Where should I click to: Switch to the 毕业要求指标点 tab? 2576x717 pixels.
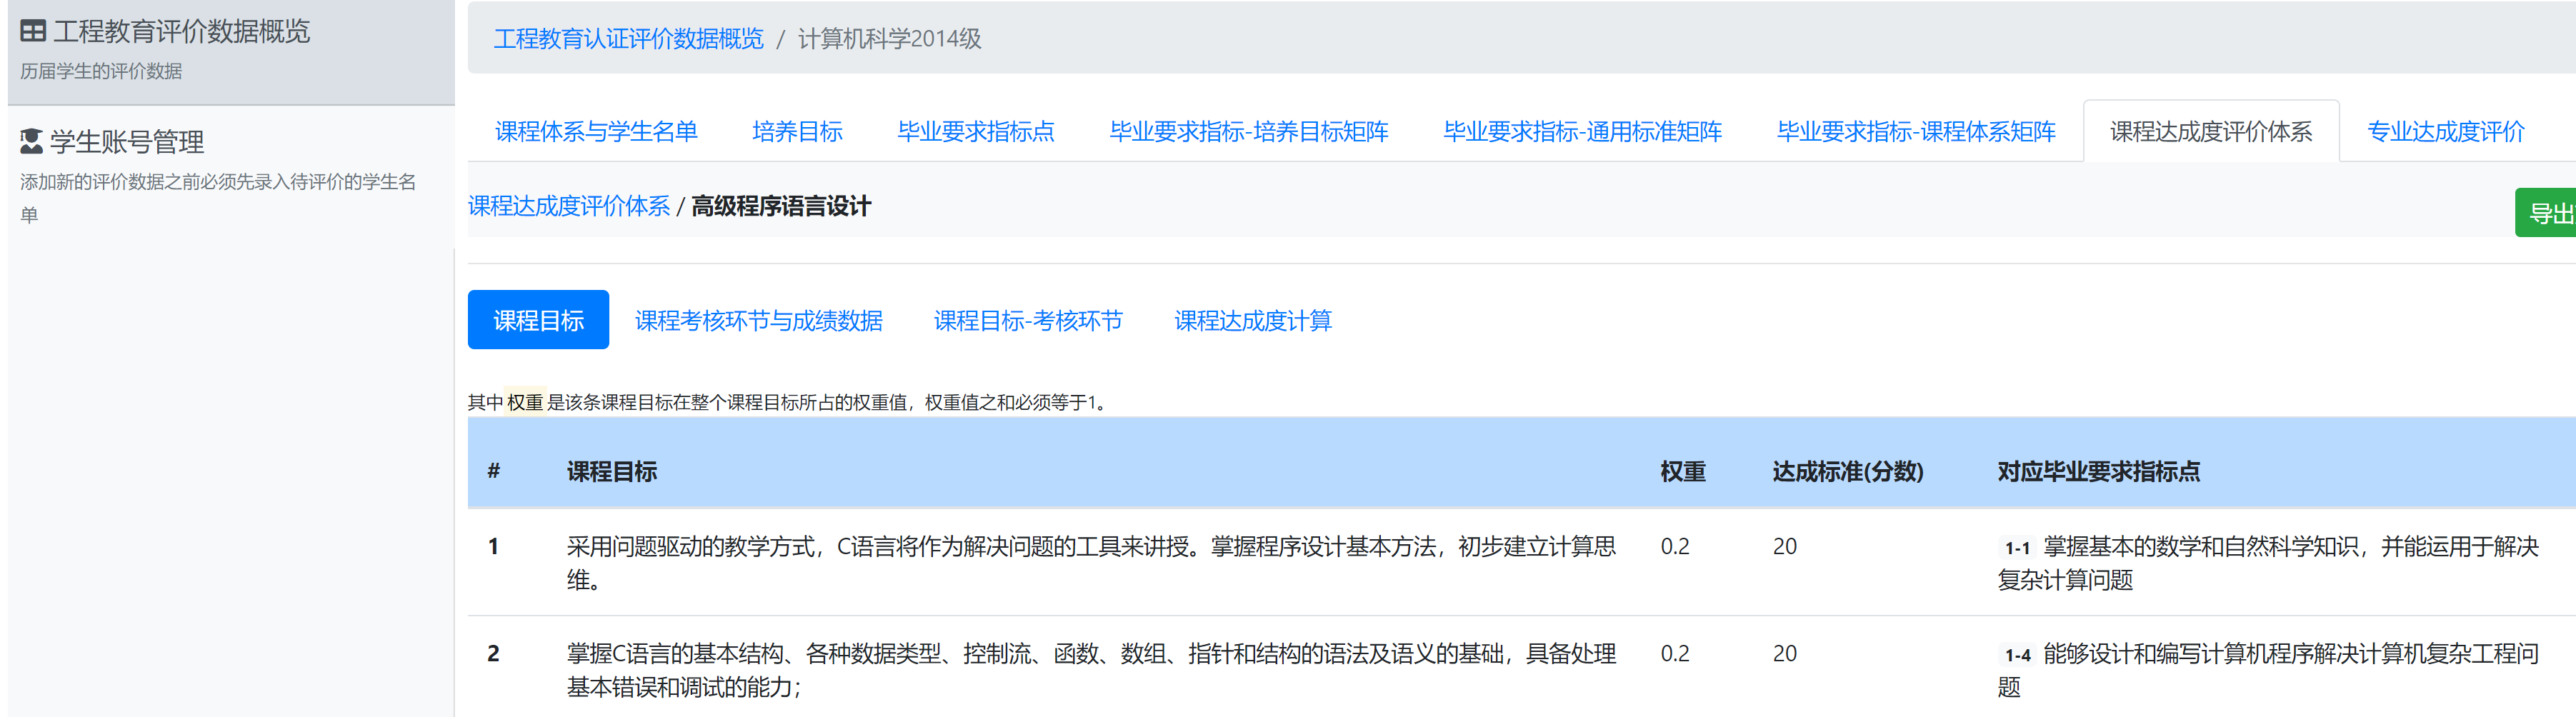tap(976, 131)
